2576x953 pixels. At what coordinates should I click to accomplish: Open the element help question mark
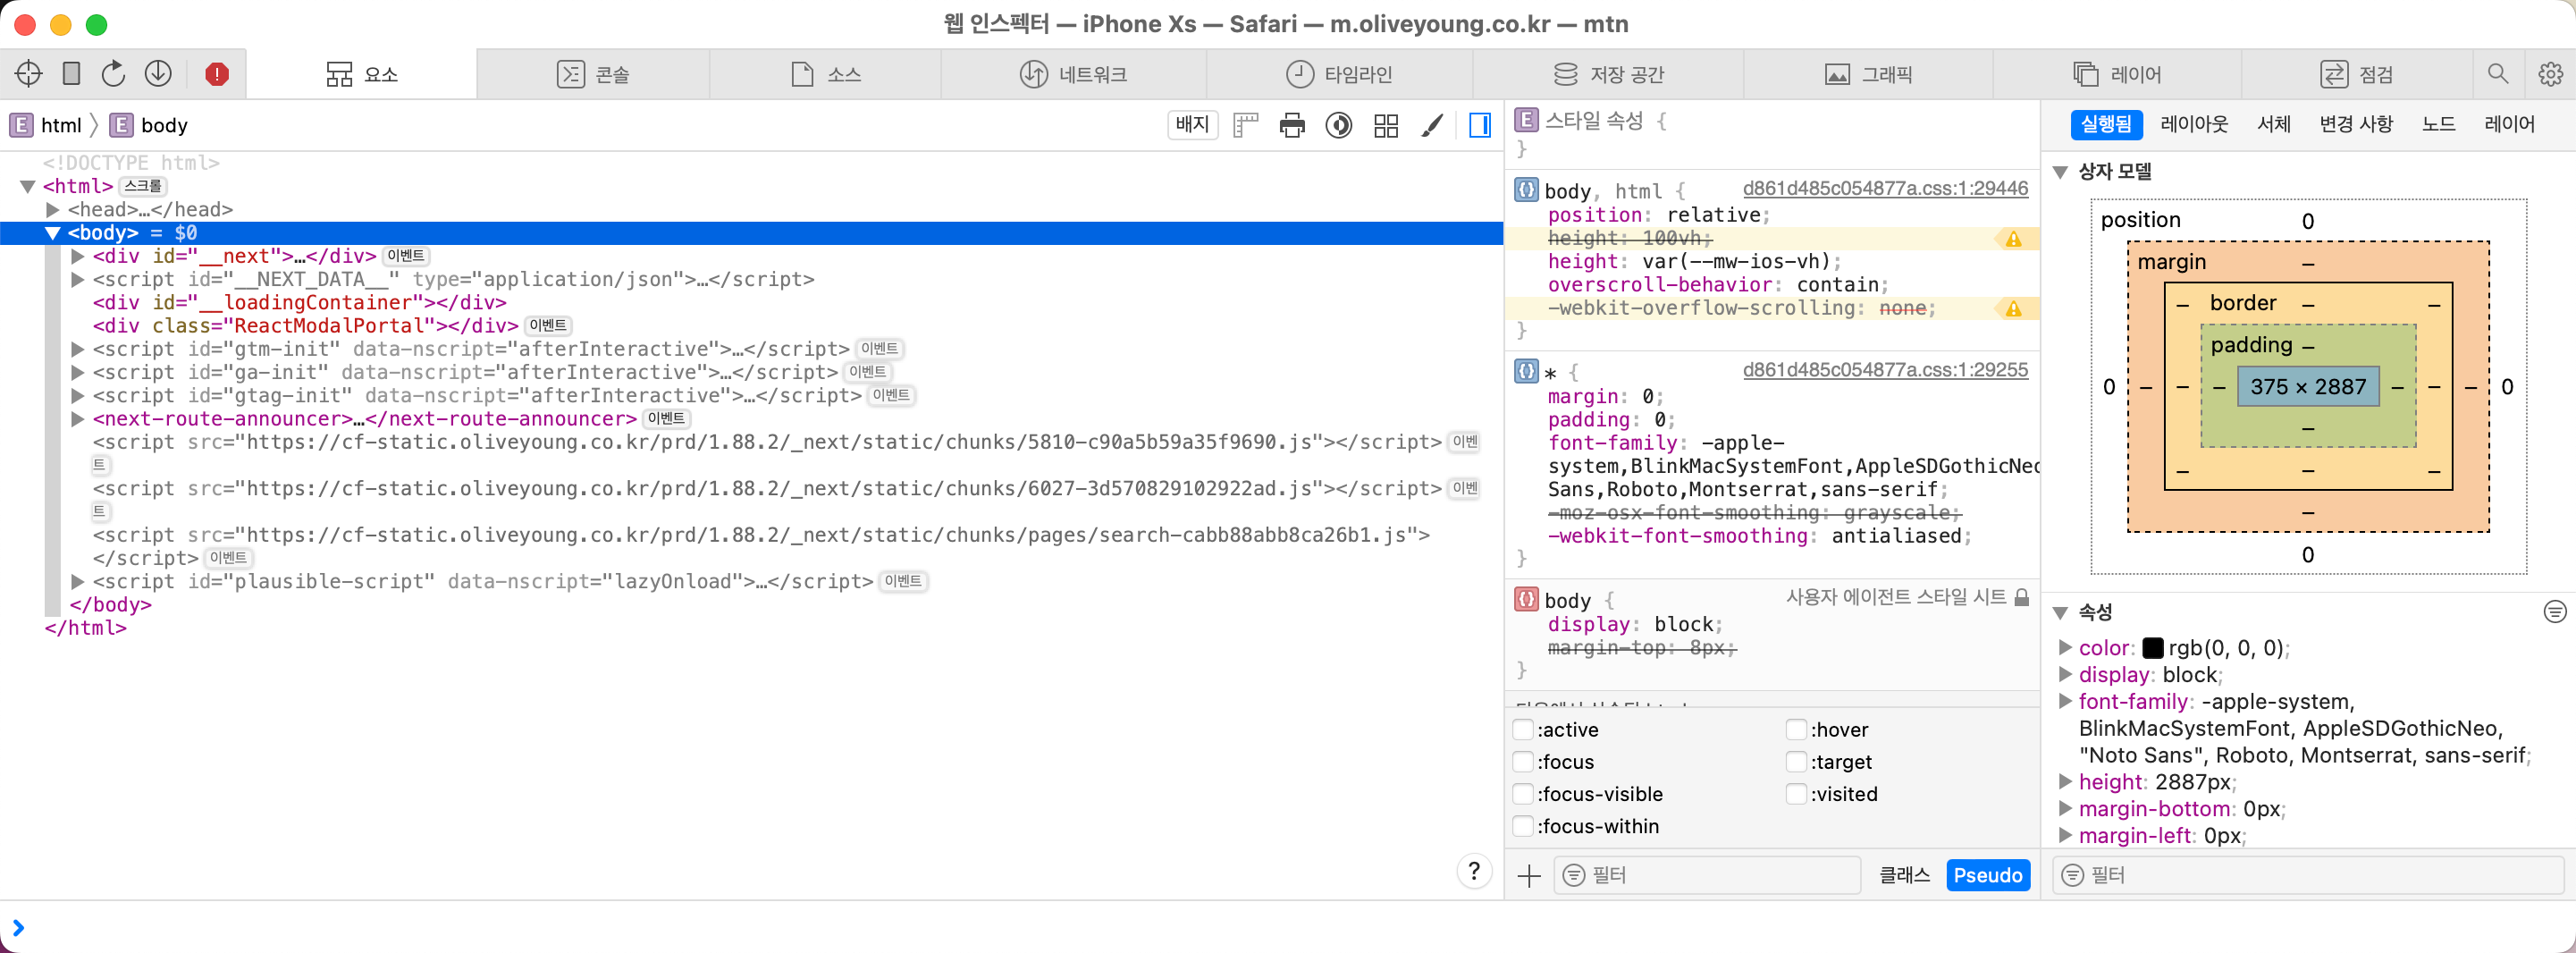pyautogui.click(x=1474, y=872)
